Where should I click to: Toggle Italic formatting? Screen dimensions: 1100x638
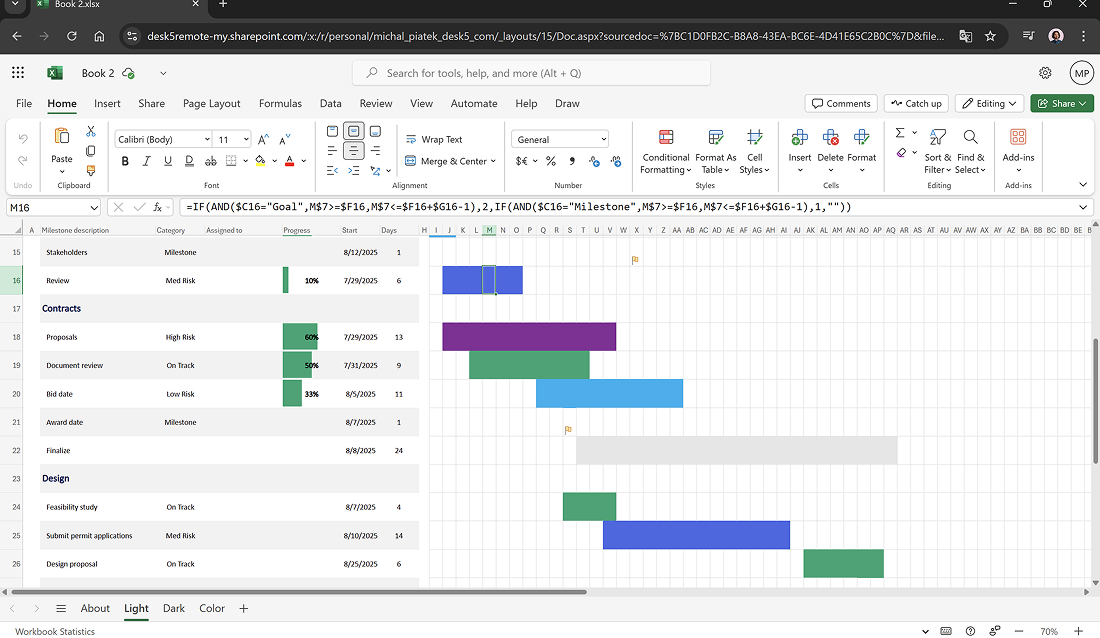147,161
